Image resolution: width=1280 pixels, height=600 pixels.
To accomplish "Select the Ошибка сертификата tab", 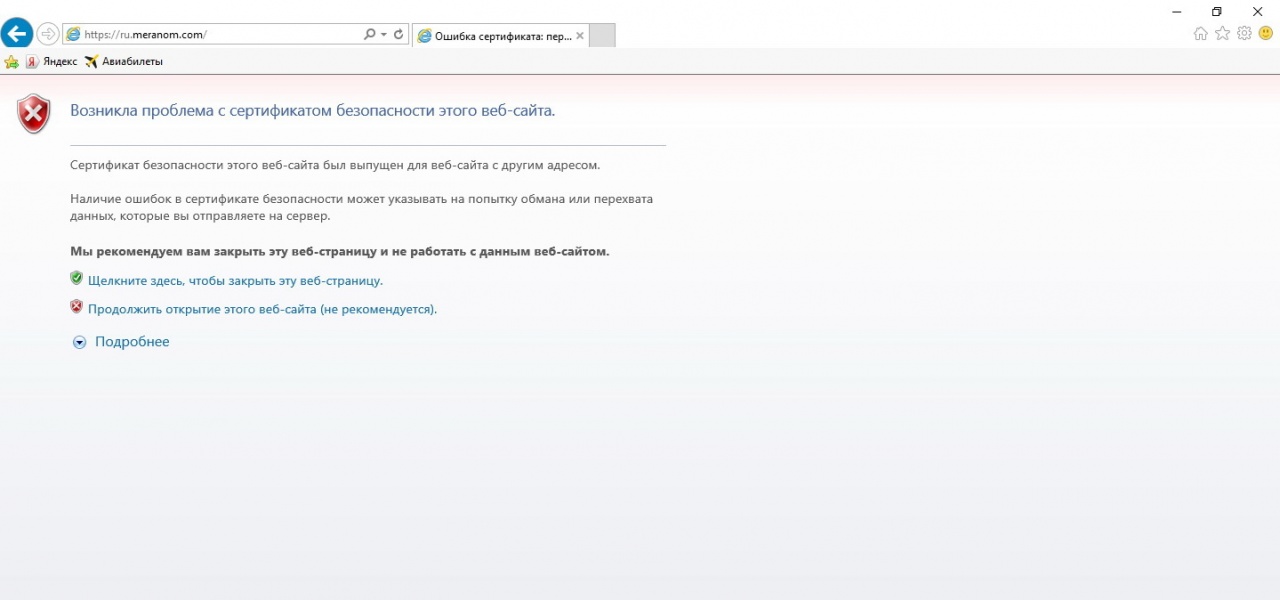I will coord(495,35).
